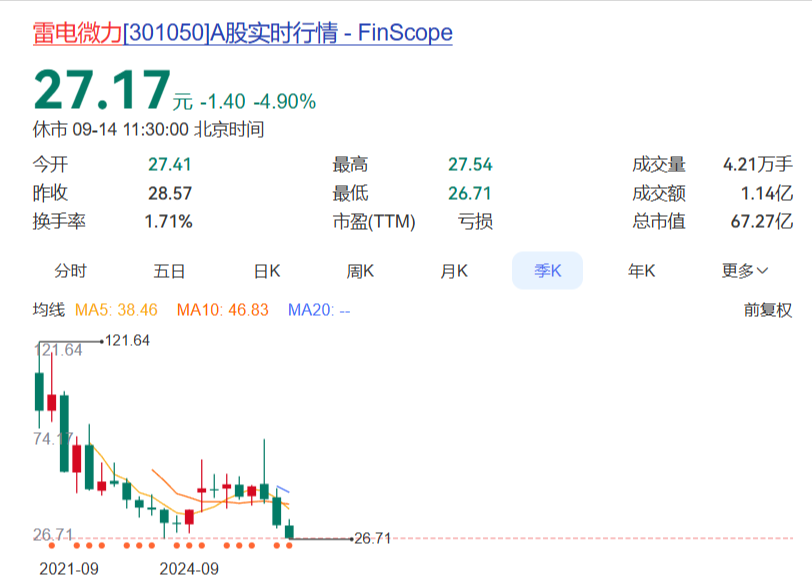
Task: Click the 今开 value 27.41
Action: [170, 164]
